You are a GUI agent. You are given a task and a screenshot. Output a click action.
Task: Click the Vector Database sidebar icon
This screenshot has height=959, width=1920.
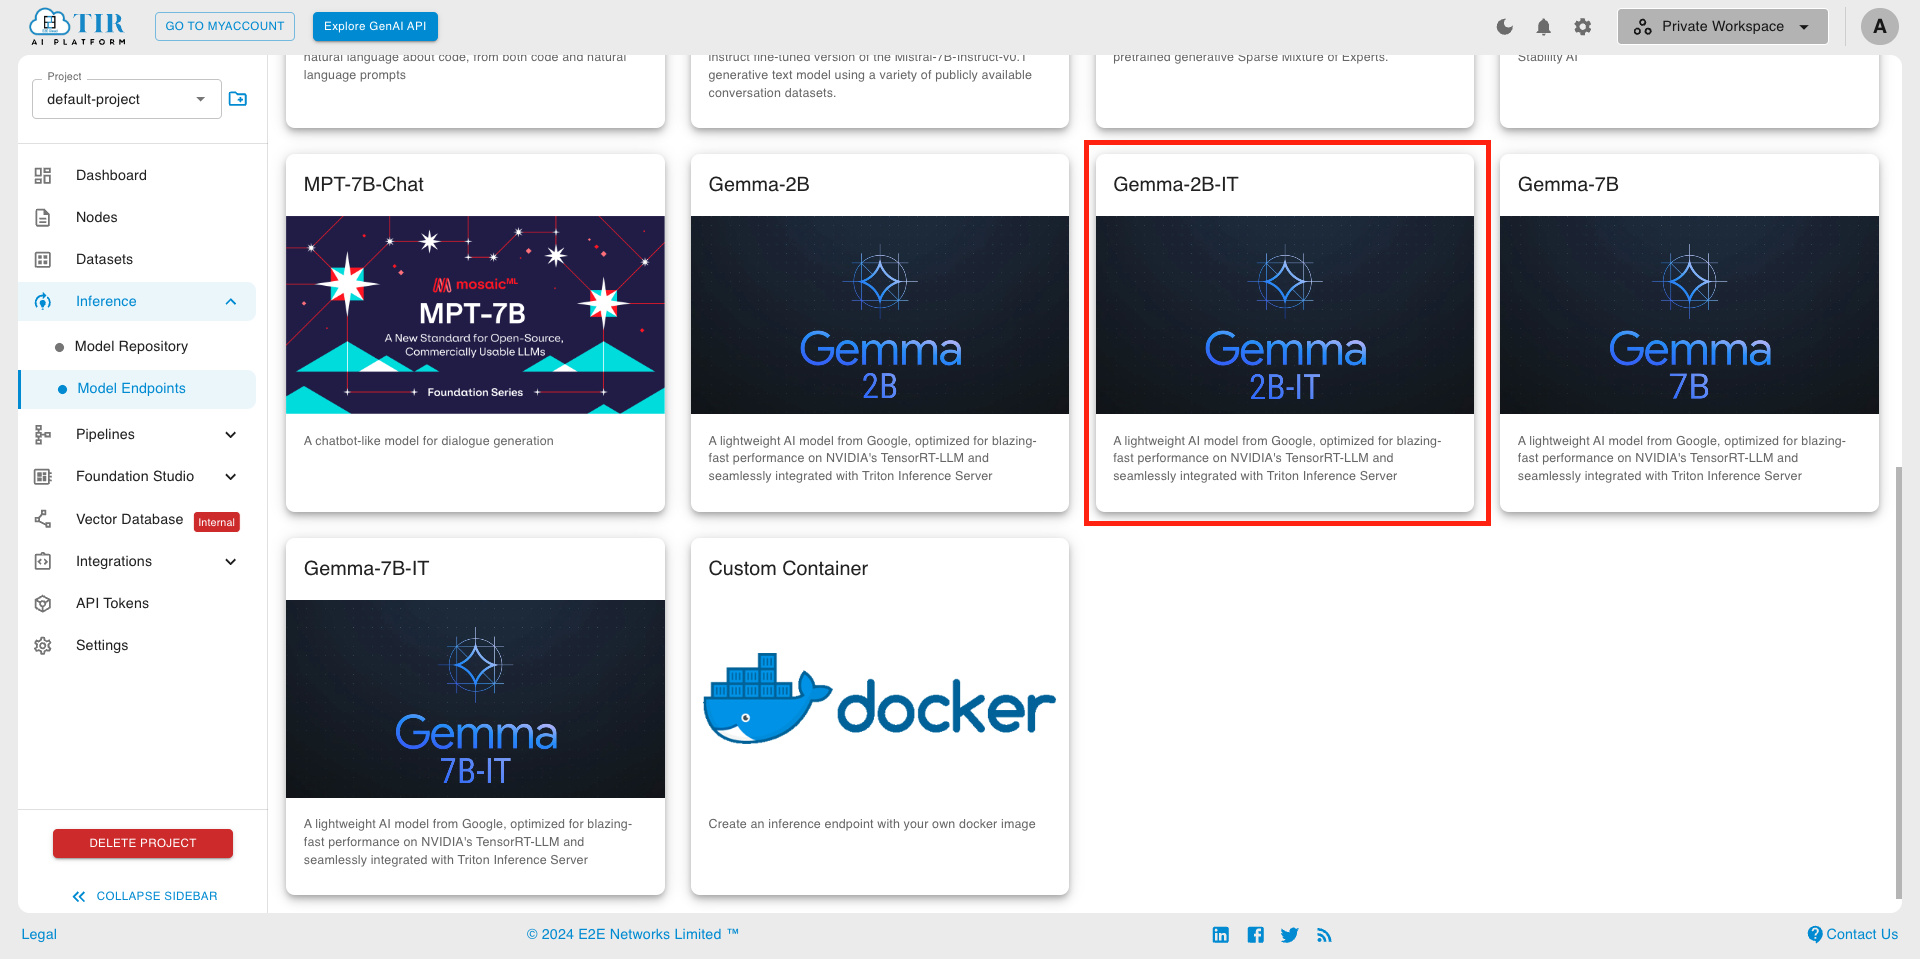tap(43, 519)
